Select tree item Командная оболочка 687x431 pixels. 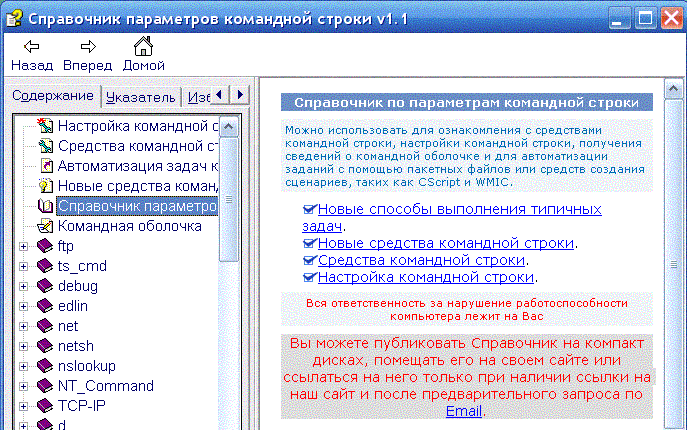tap(130, 226)
